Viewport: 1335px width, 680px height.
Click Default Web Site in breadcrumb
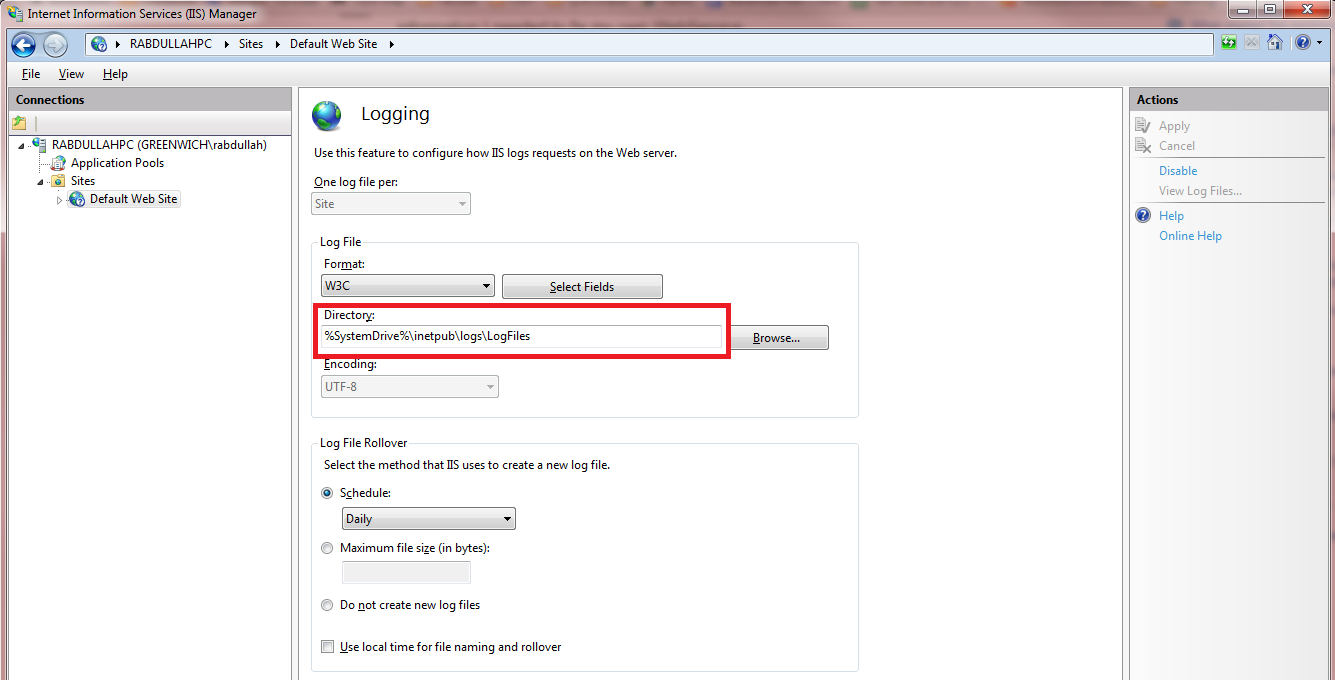334,44
